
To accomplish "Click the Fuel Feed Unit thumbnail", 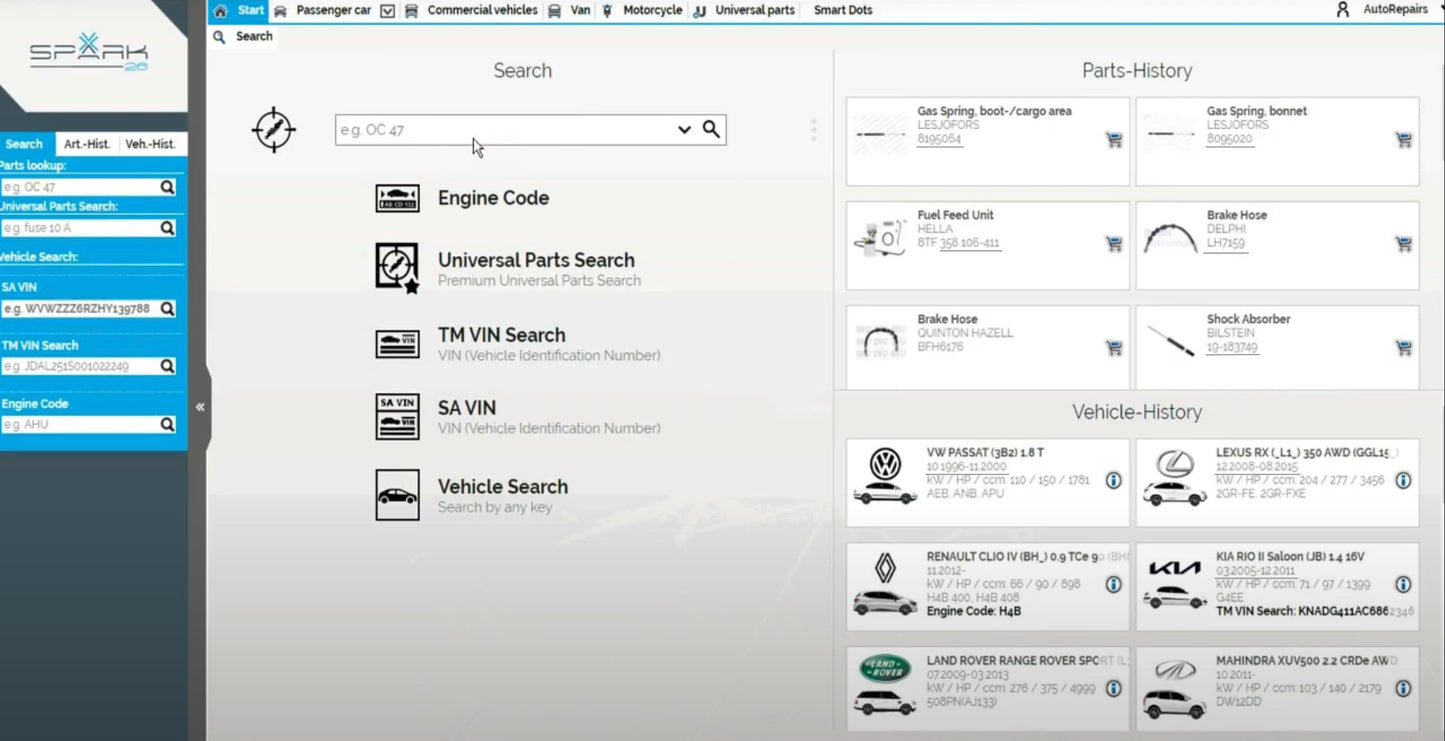I will click(880, 240).
